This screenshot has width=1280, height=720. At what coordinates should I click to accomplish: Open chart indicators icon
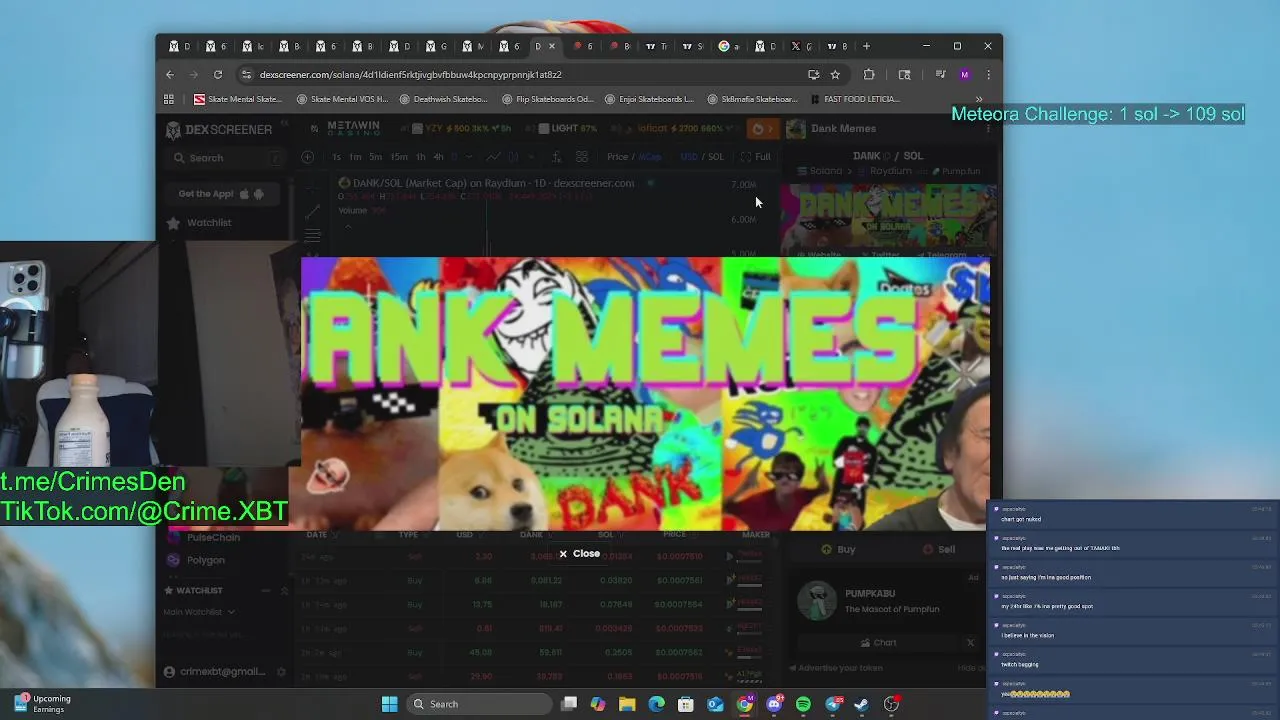click(556, 157)
